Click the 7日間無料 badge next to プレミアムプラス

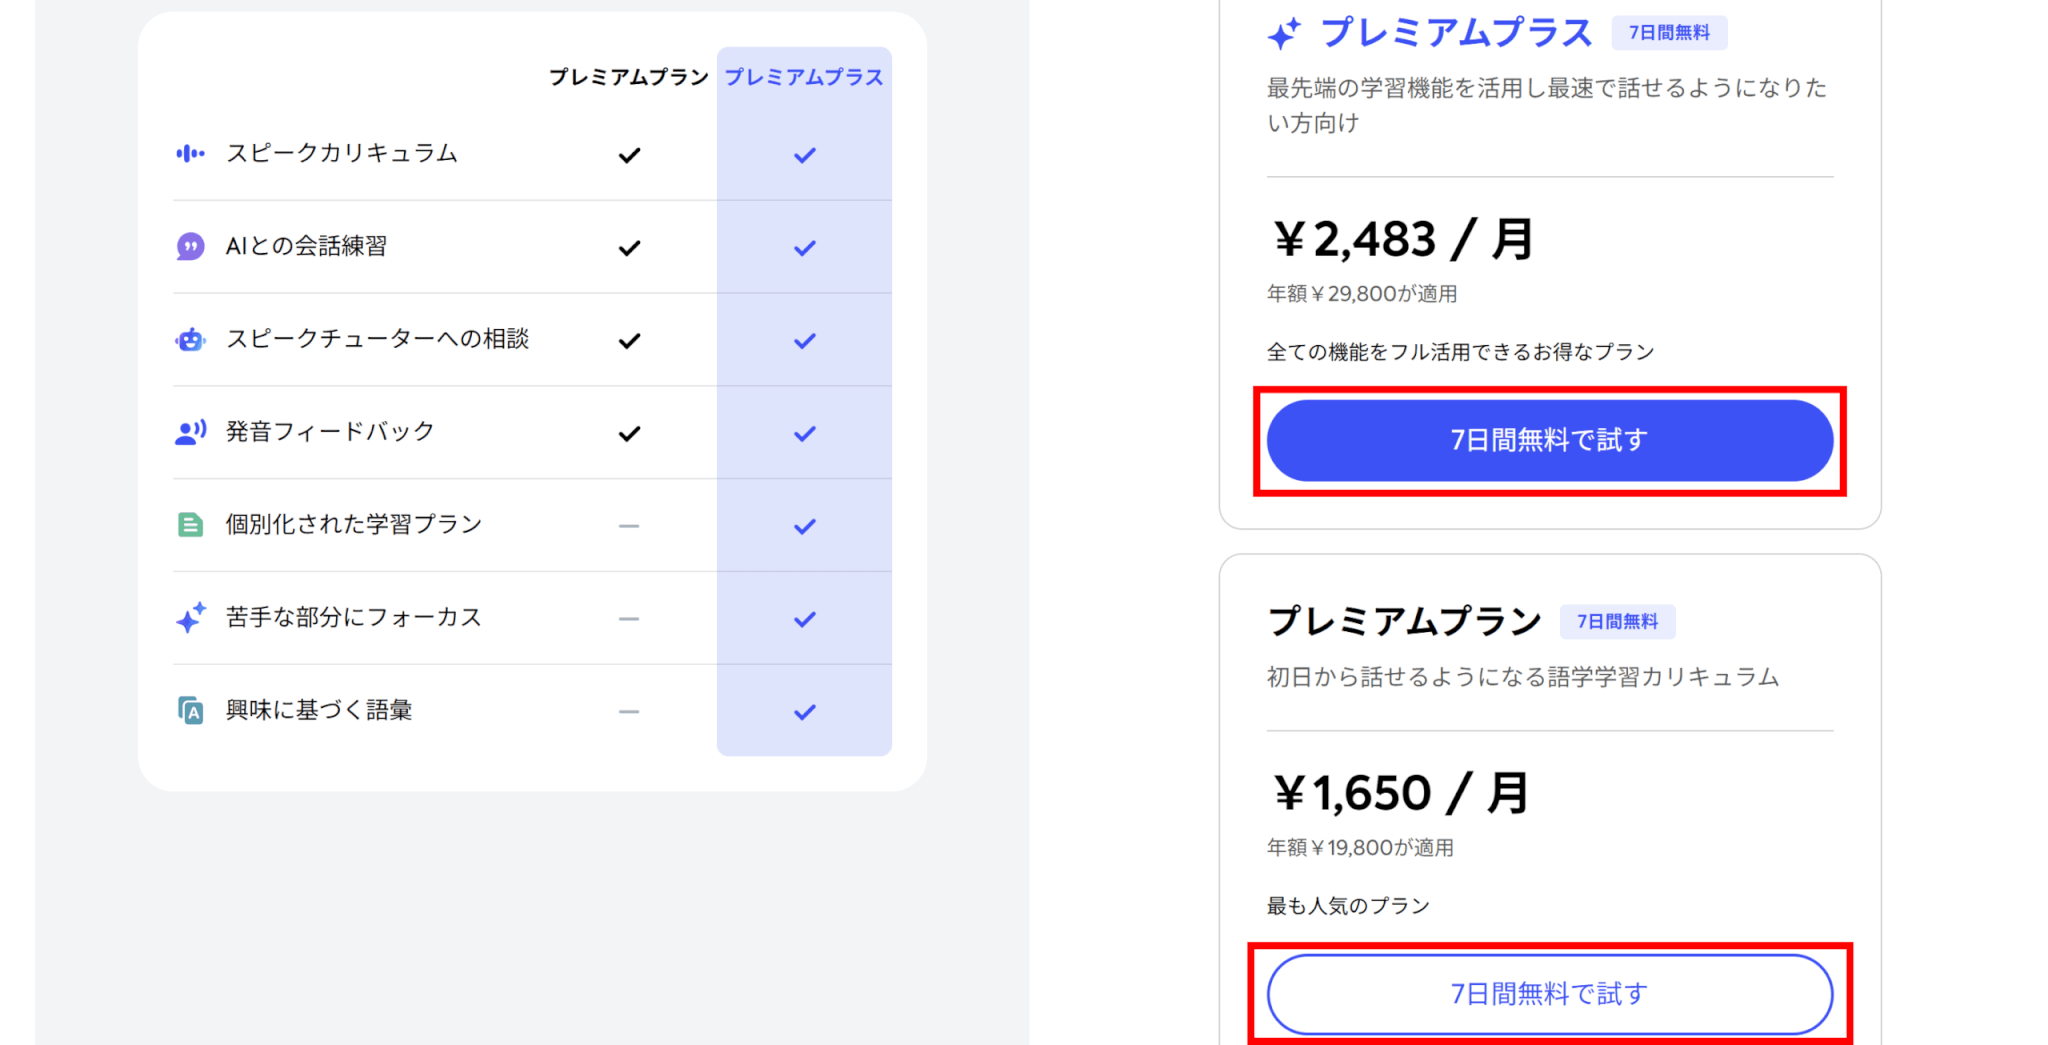point(1669,33)
